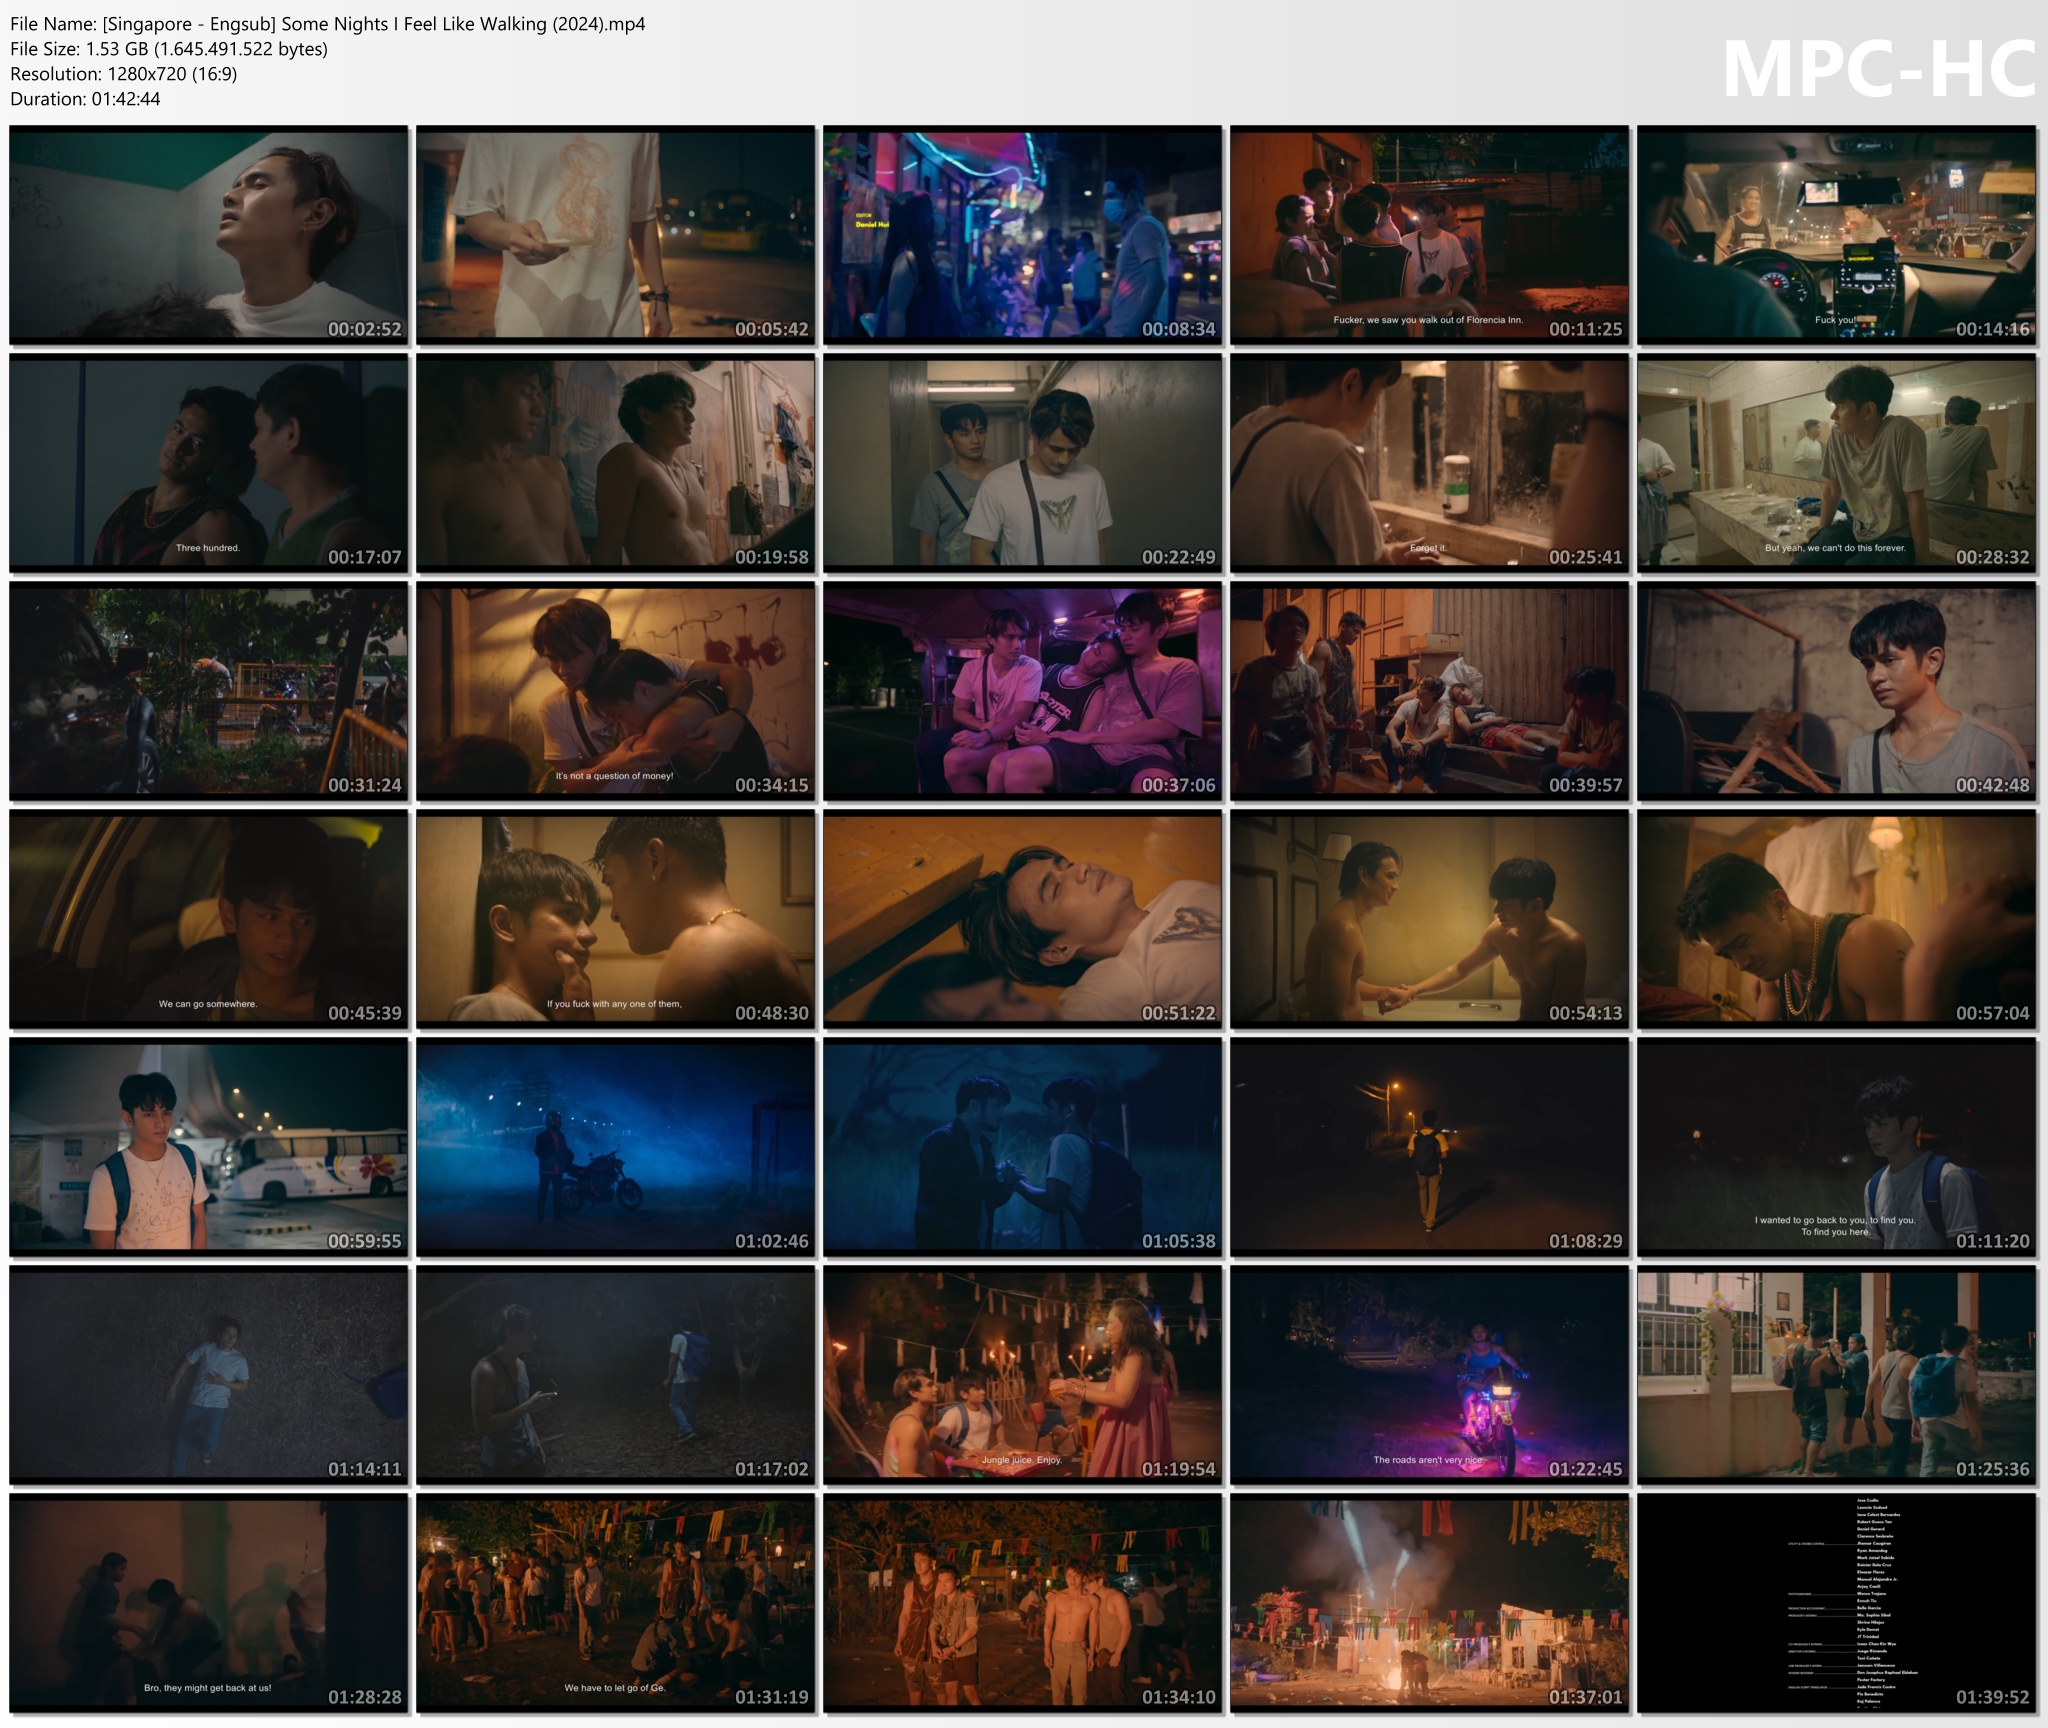2048x1728 pixels.
Task: Click the 'Three hundred.' subtitle thumbnail
Action: coord(209,463)
